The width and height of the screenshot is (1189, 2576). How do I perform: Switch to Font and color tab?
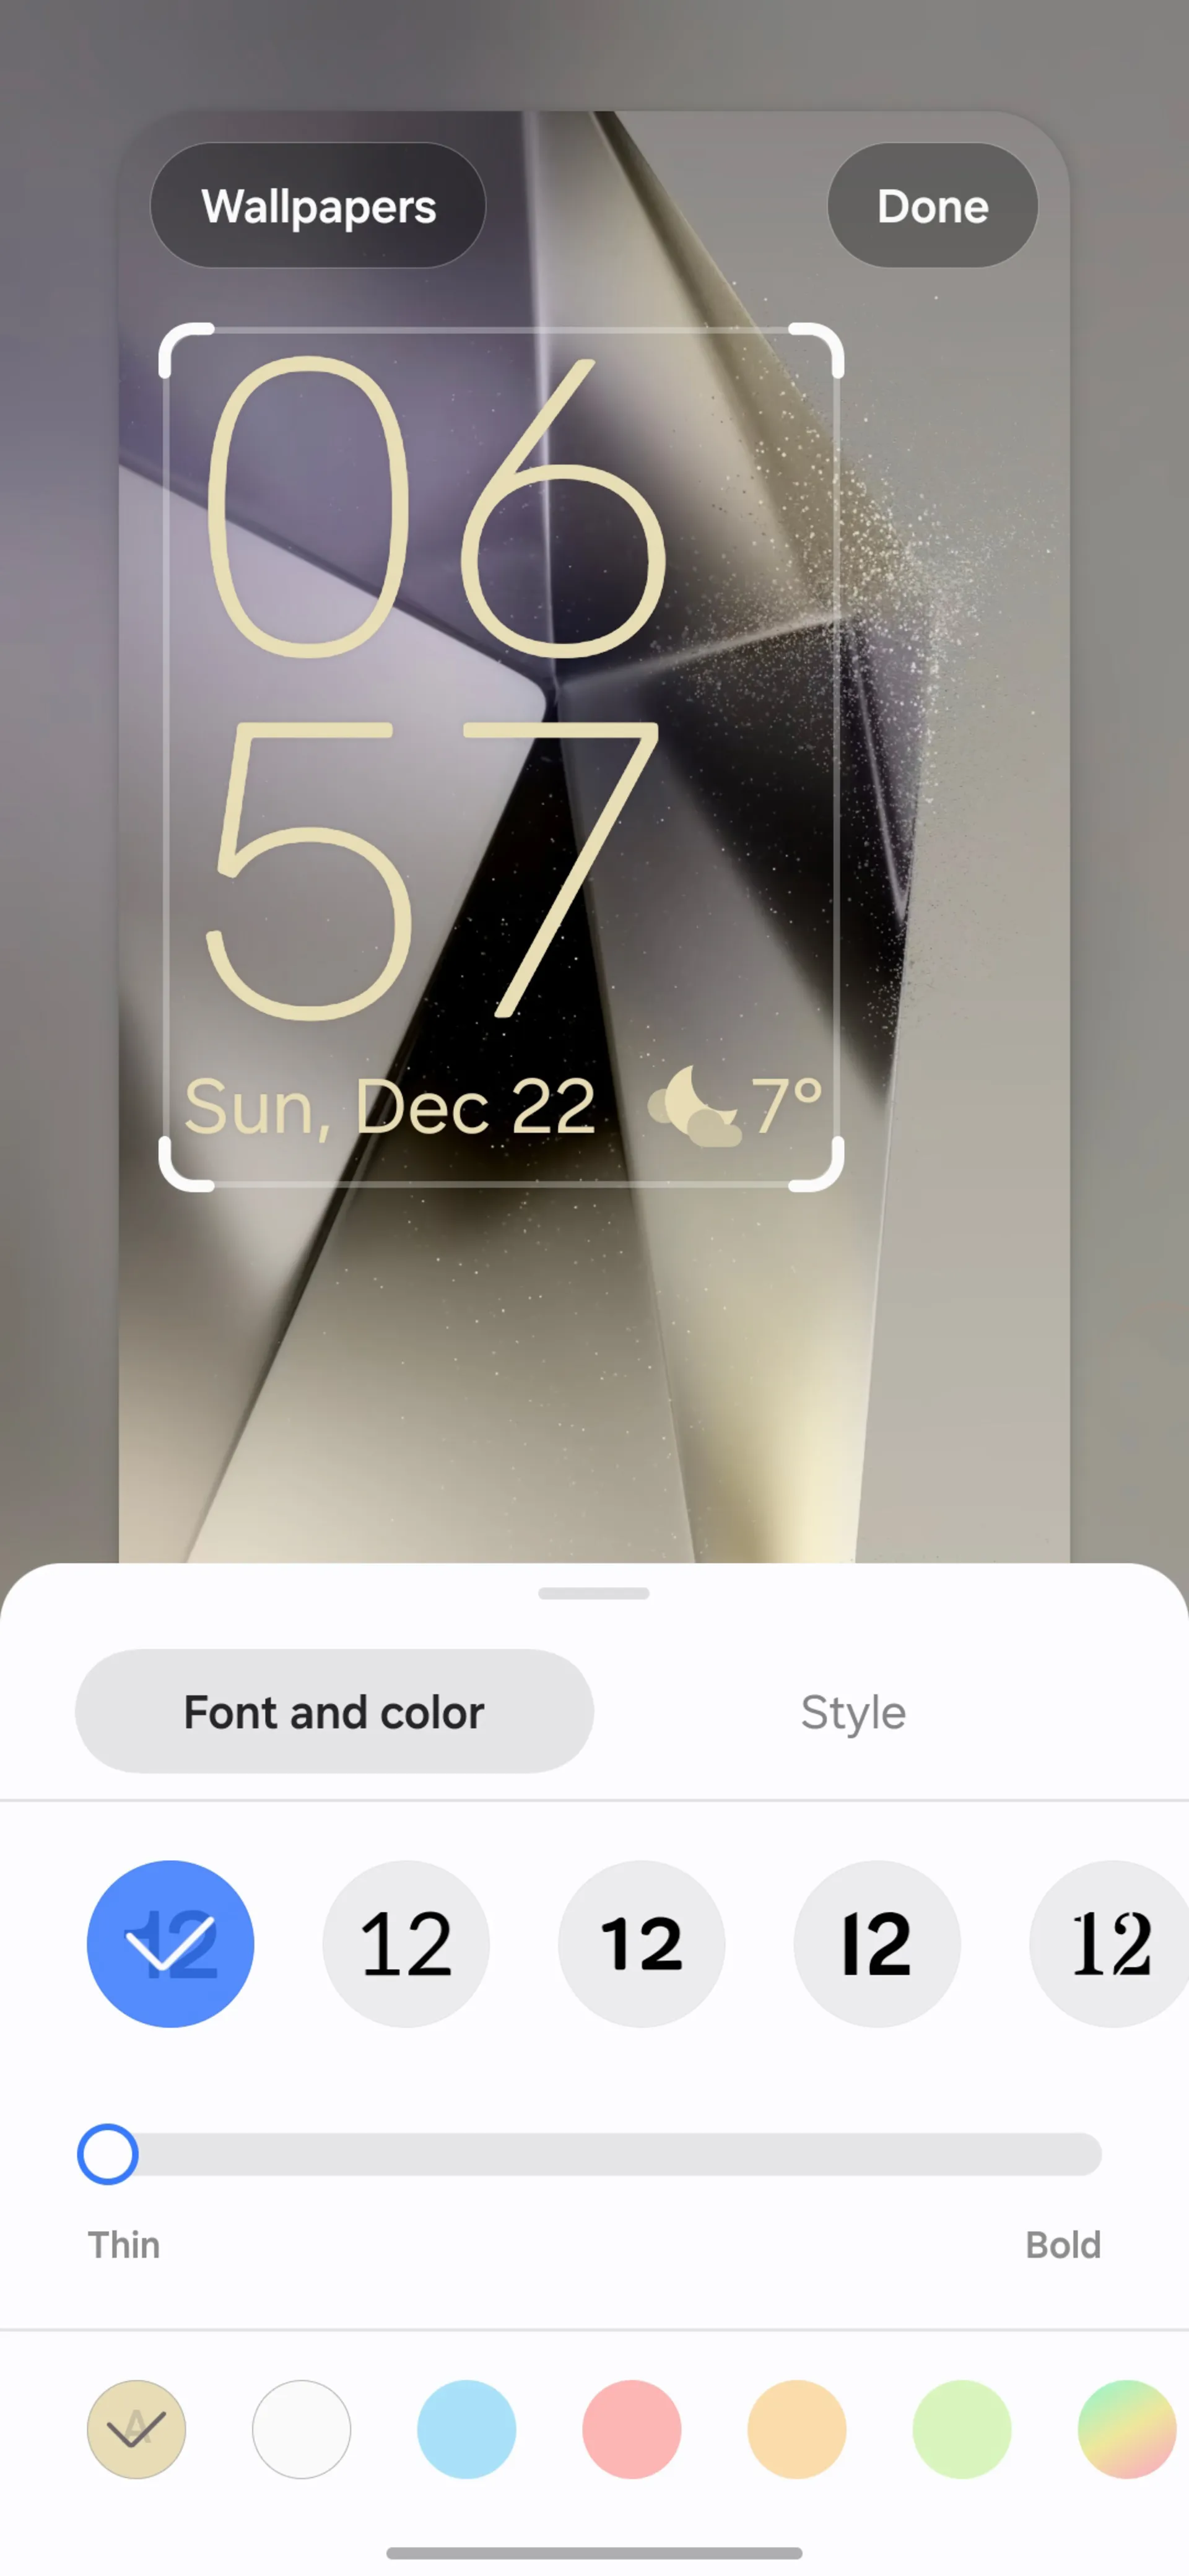[x=335, y=1712]
